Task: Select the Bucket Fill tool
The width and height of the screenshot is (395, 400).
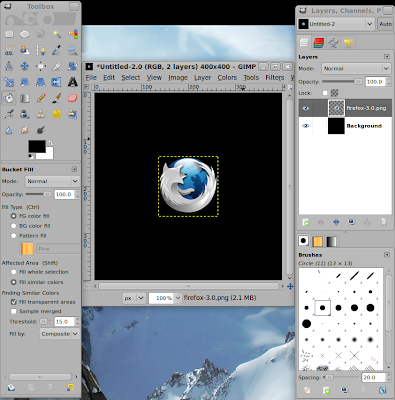Action: click(9, 98)
